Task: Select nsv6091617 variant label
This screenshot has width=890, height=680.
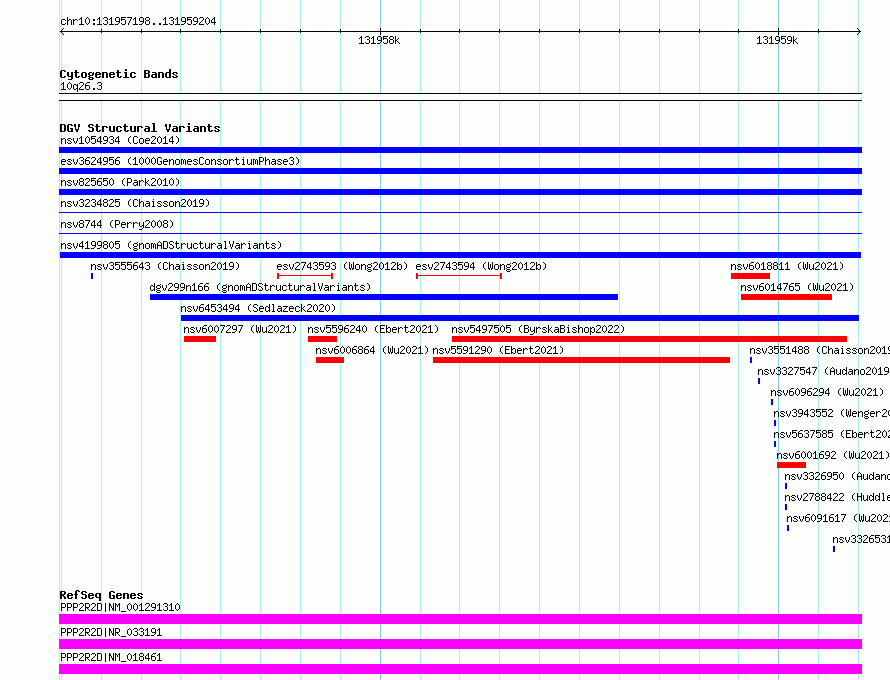Action: (838, 518)
